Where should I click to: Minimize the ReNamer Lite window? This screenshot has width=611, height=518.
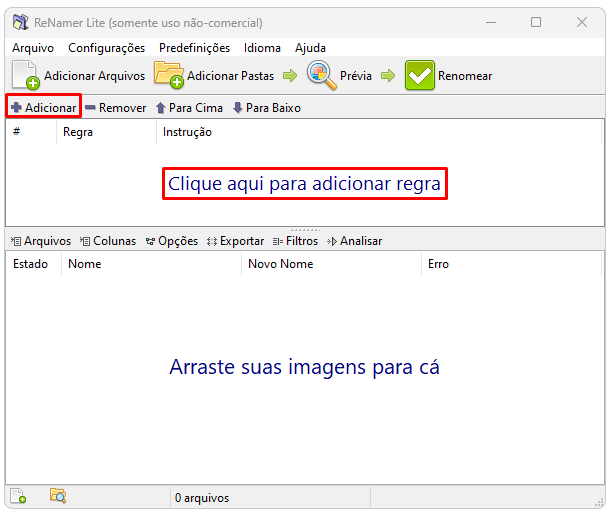(x=491, y=22)
